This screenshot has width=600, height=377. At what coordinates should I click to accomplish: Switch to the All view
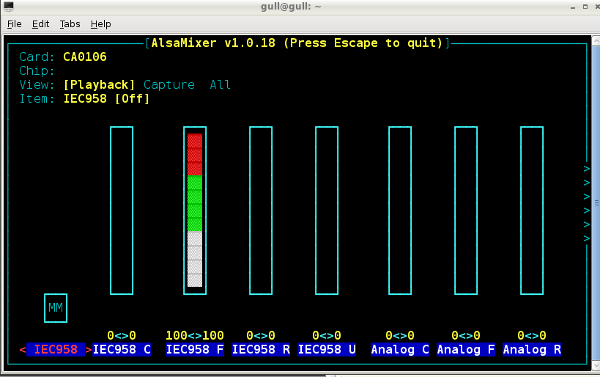220,85
